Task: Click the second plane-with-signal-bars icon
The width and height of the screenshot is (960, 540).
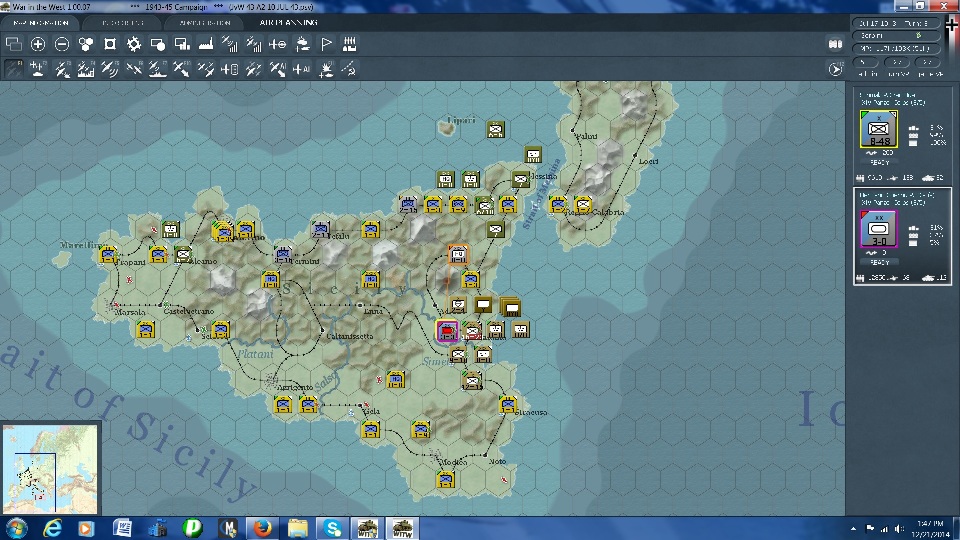Action: click(253, 44)
